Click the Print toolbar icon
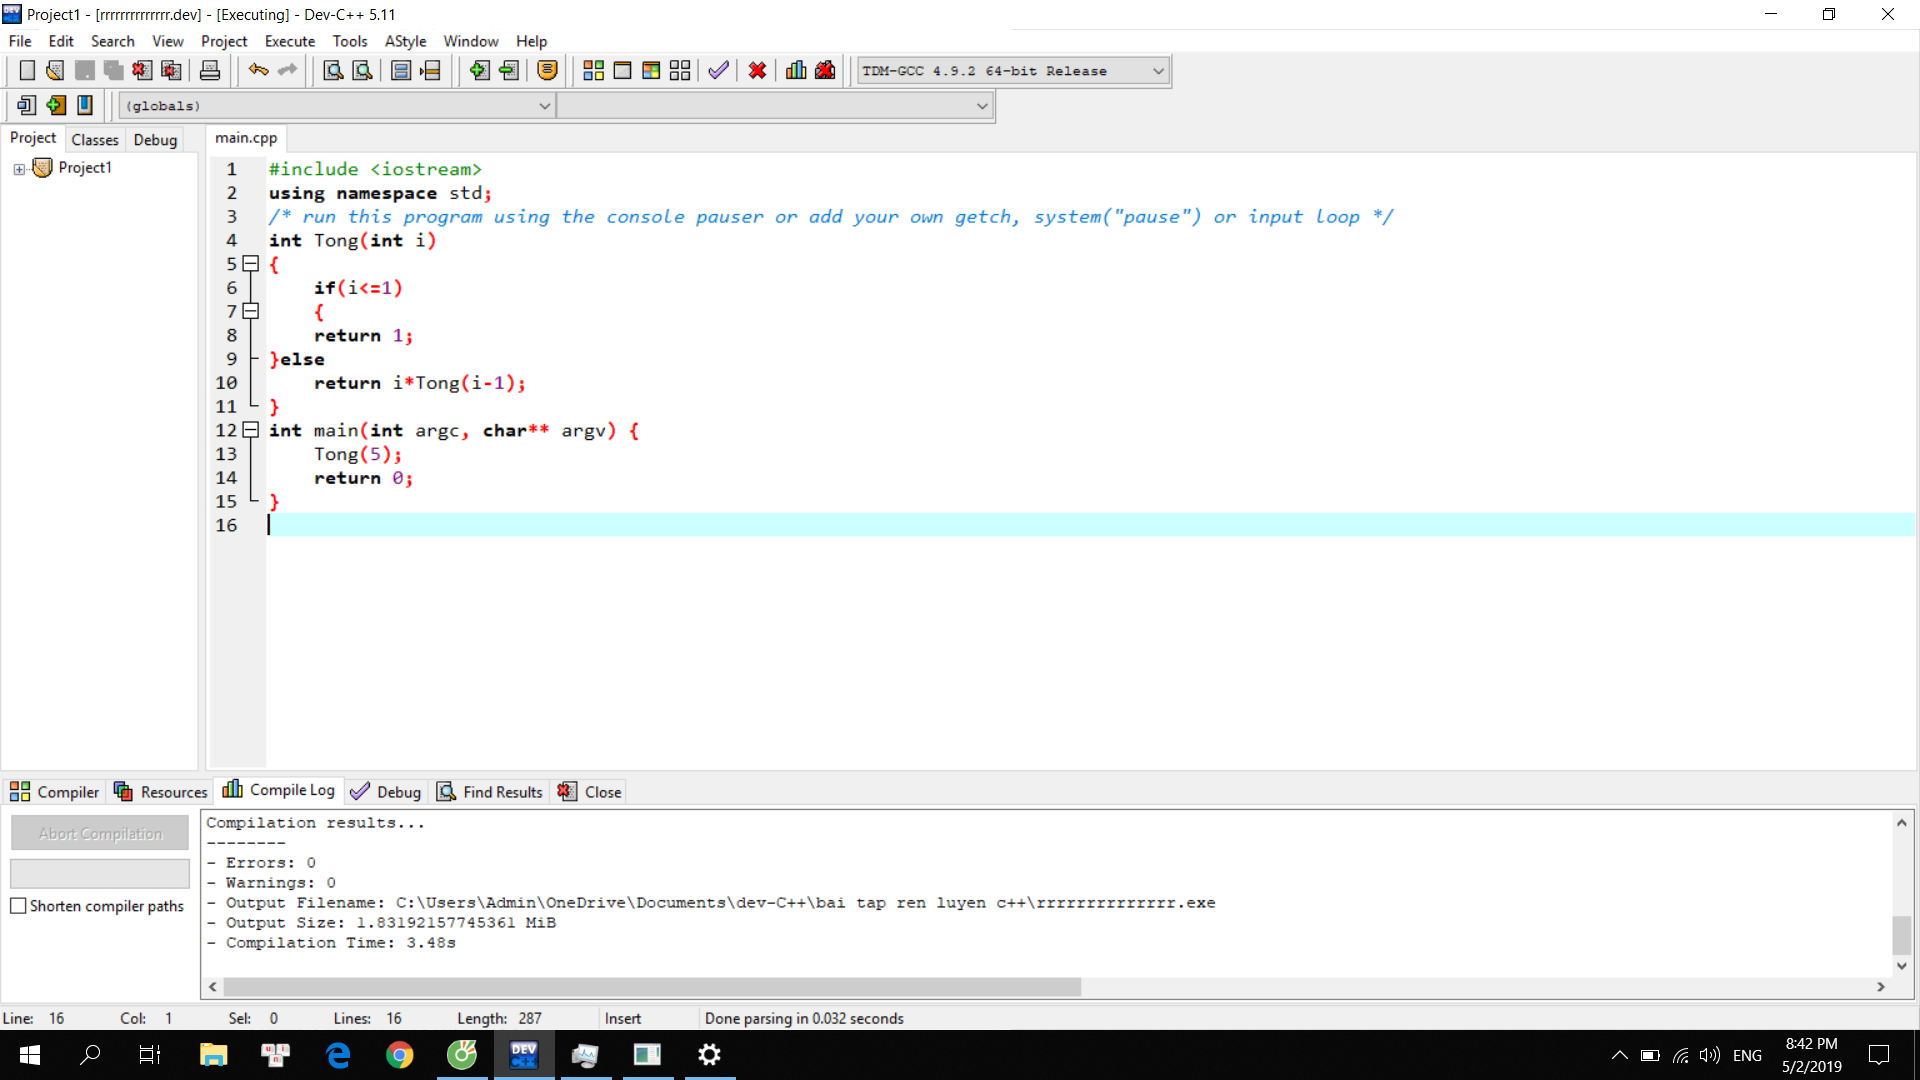Viewport: 1920px width, 1080px height. (x=210, y=70)
